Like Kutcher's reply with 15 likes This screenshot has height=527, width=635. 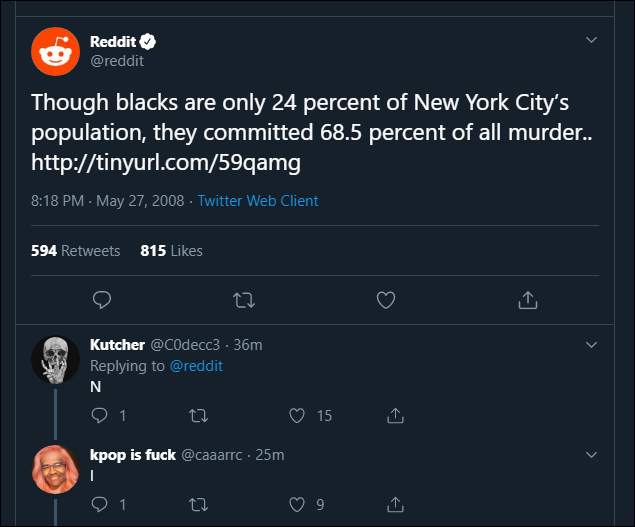(296, 415)
